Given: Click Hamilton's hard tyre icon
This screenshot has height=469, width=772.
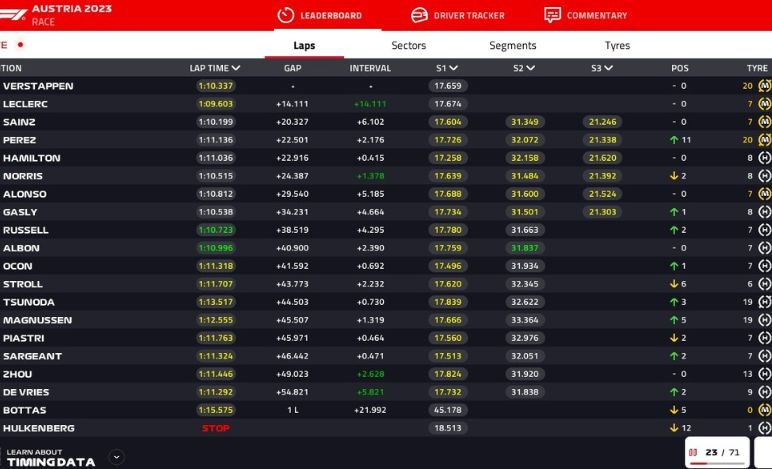Looking at the screenshot, I should coord(765,158).
